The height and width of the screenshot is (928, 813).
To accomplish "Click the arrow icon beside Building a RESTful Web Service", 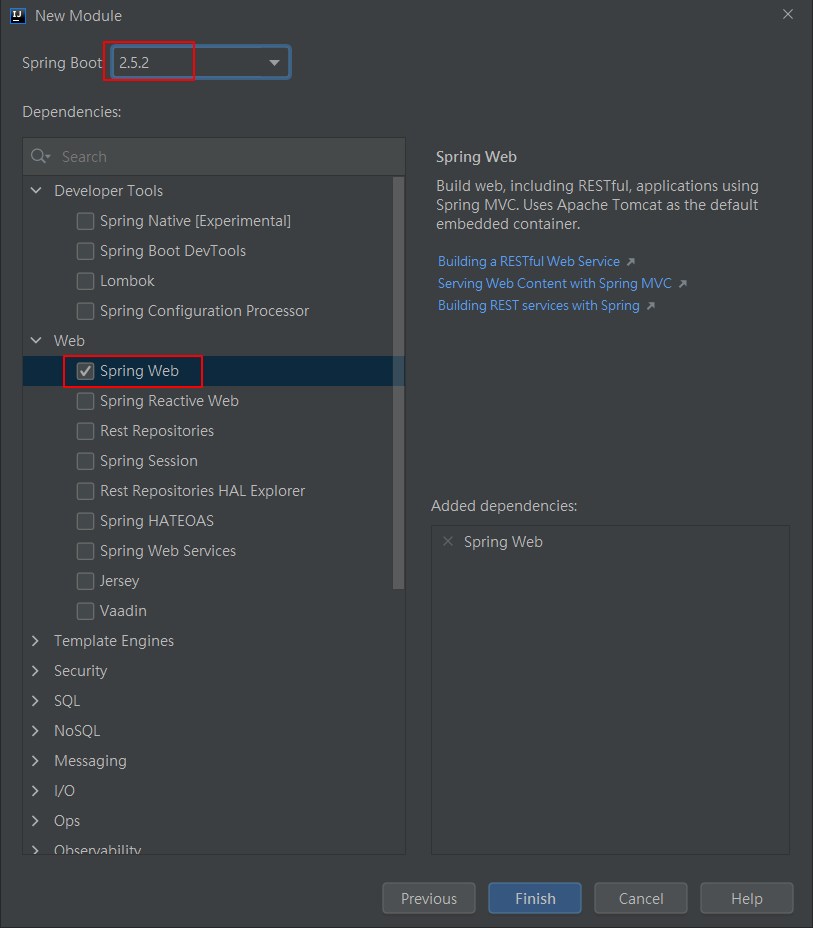I will click(x=631, y=262).
